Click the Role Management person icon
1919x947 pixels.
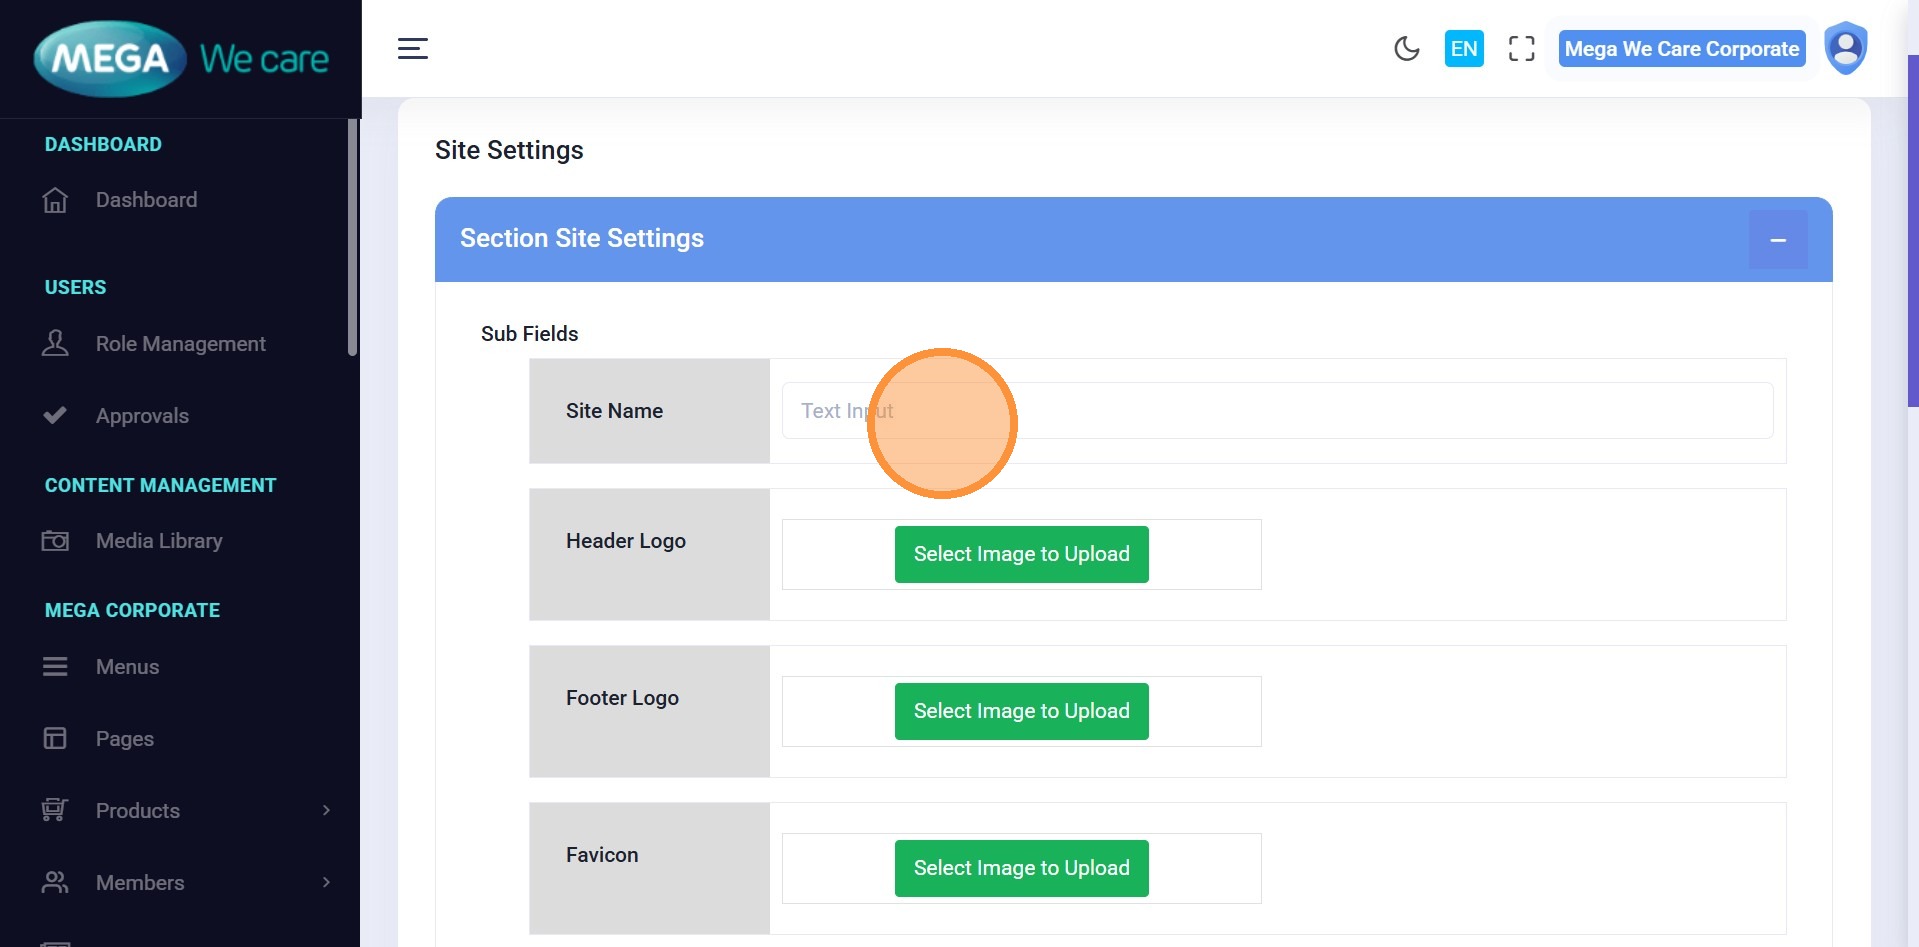pos(55,344)
